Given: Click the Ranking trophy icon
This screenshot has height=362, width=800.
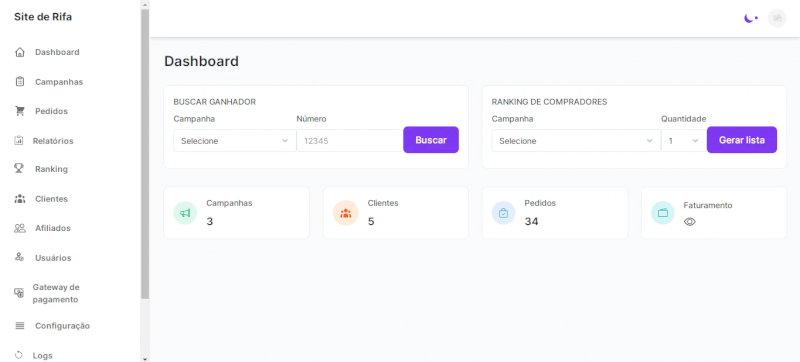Looking at the screenshot, I should (19, 169).
